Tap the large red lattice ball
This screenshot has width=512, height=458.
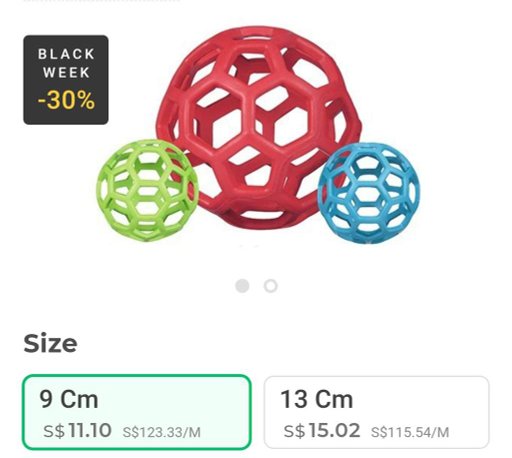(x=259, y=128)
